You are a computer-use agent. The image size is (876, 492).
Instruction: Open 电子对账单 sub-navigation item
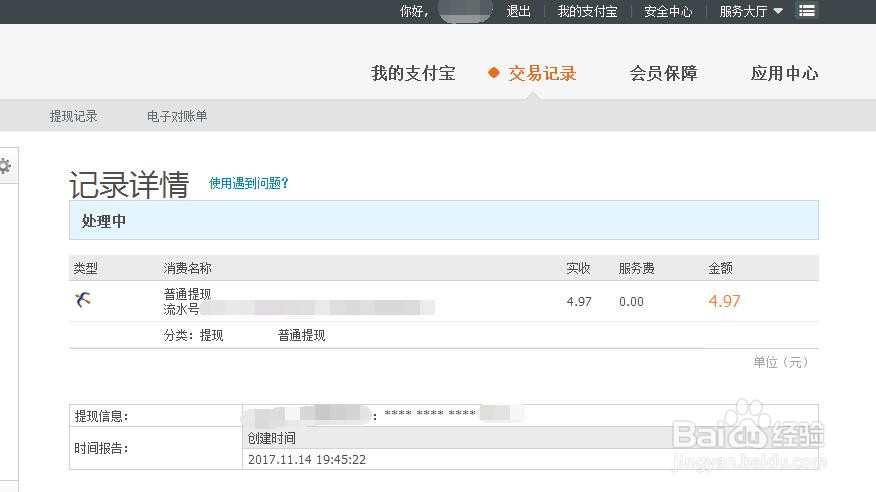(x=177, y=116)
